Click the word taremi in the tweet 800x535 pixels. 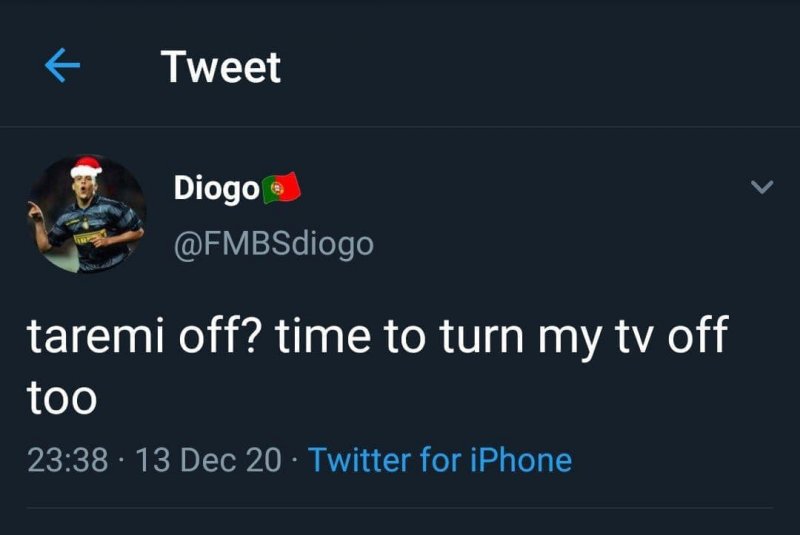(87, 338)
